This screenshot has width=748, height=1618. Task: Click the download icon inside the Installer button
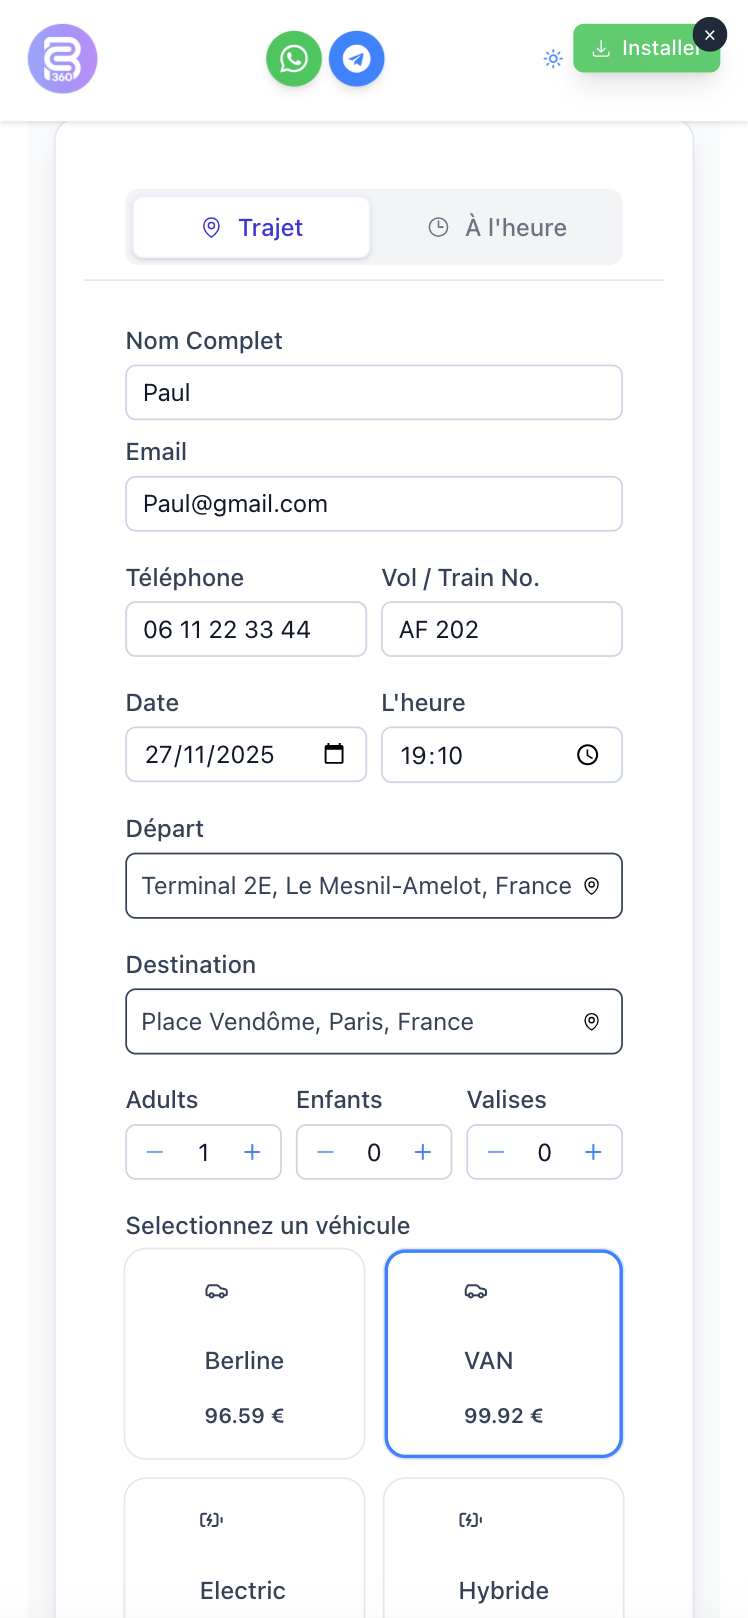click(x=602, y=47)
